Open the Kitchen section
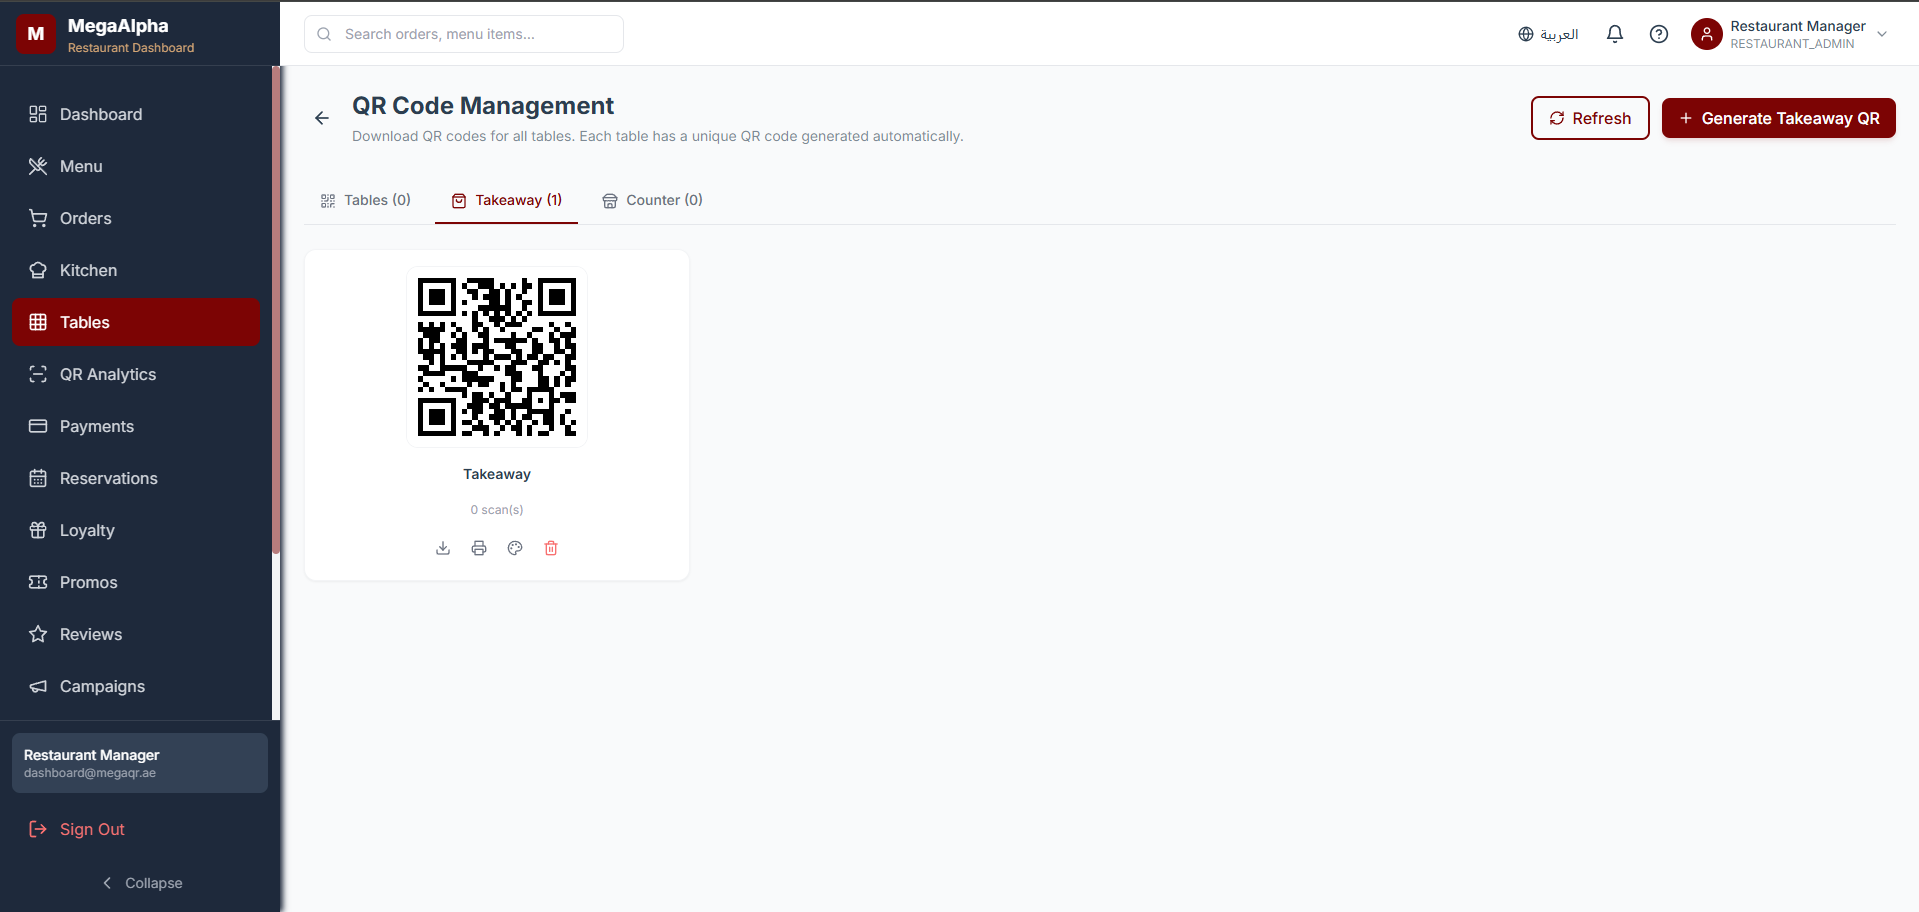Viewport: 1919px width, 912px height. click(x=136, y=270)
